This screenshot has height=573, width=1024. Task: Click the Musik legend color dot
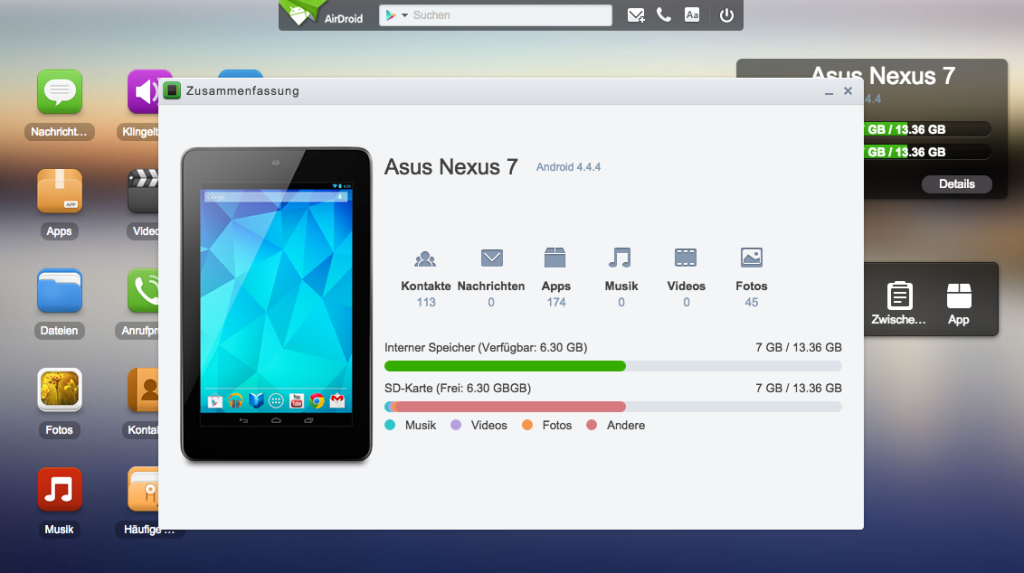(390, 425)
